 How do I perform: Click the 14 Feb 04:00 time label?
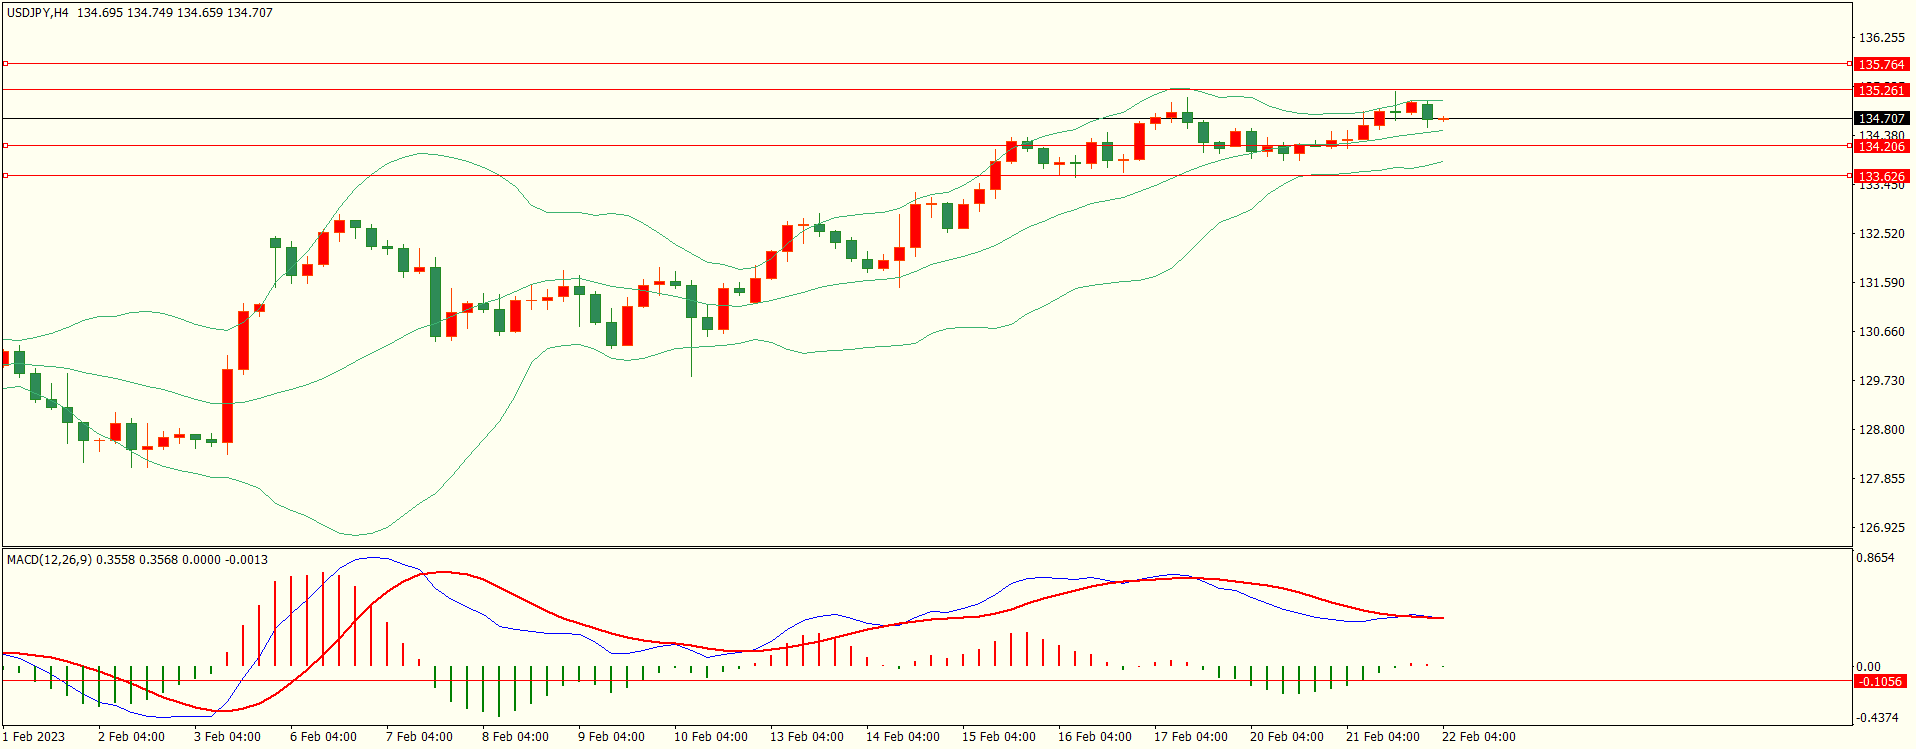[903, 737]
